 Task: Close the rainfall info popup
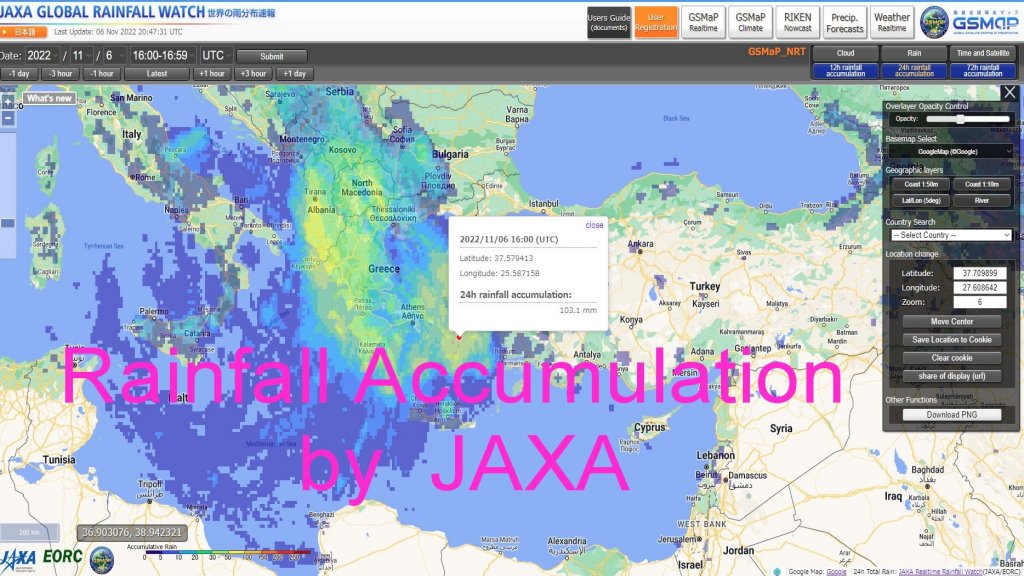tap(594, 225)
